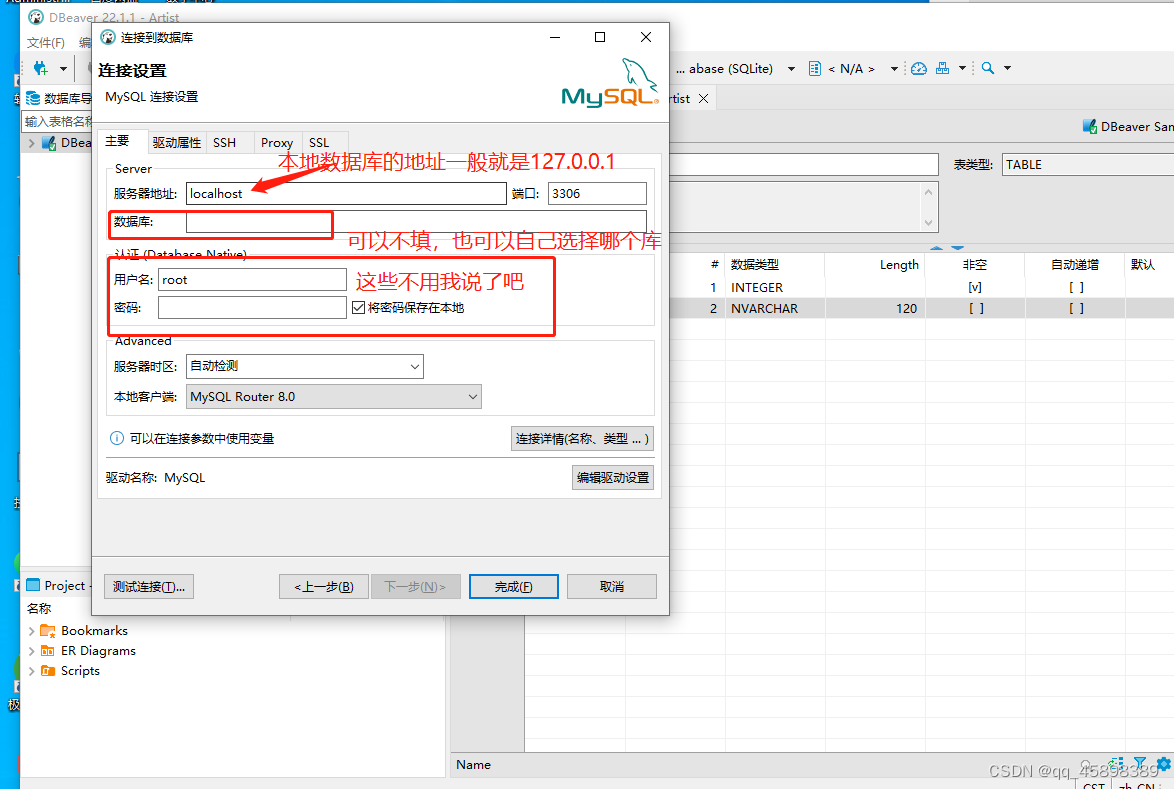Click the 数据库 name input field
Viewport: 1174px width, 789px height.
416,222
